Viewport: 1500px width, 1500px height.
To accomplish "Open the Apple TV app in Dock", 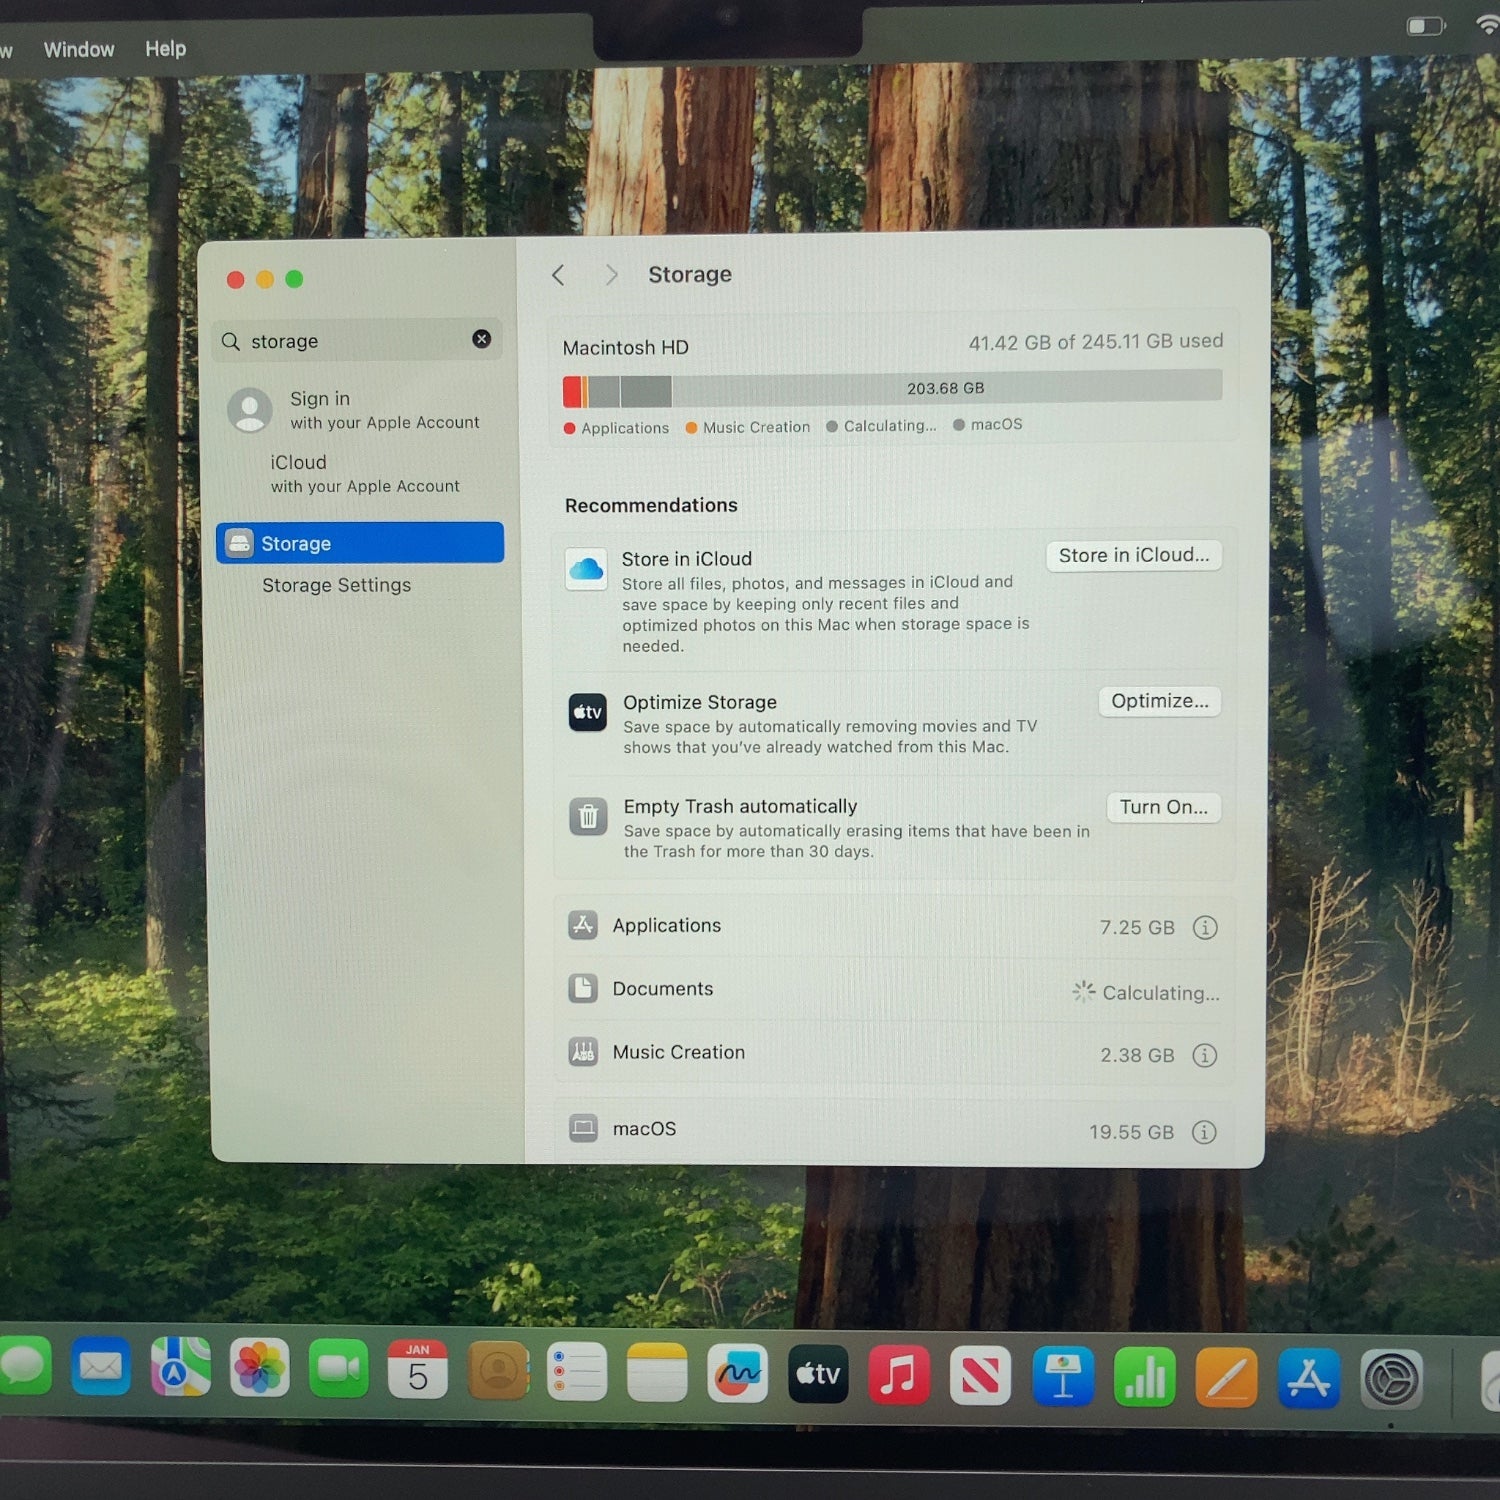I will click(x=818, y=1375).
